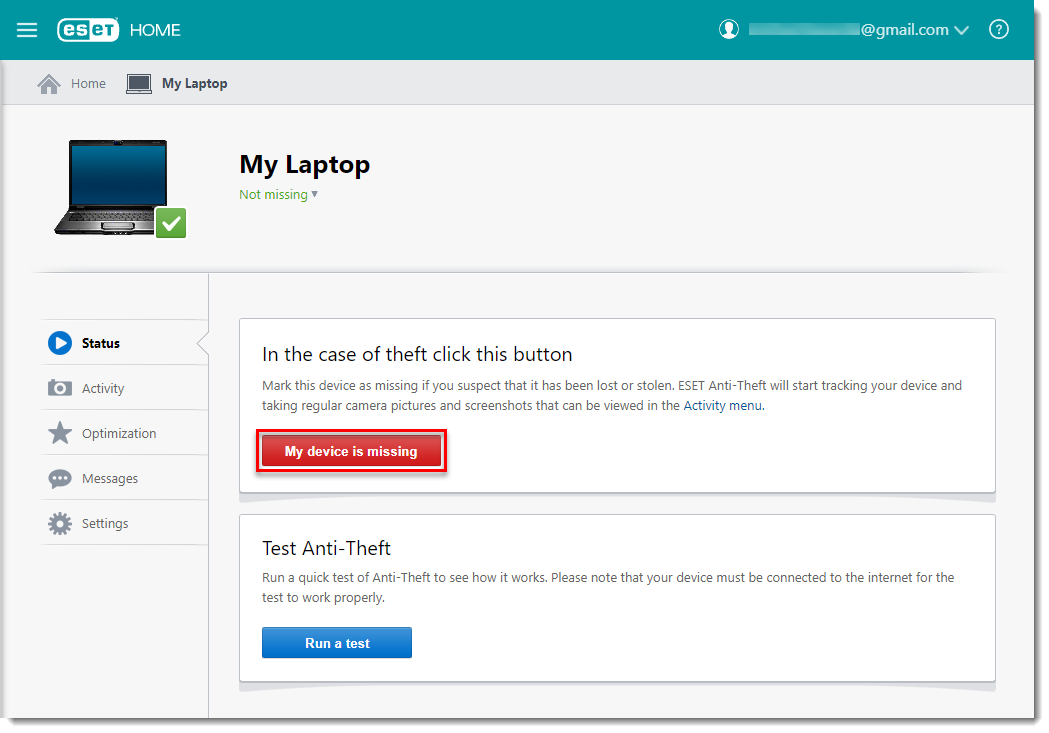The image size is (1049, 733).
Task: Click the Status play icon
Action: (x=60, y=343)
